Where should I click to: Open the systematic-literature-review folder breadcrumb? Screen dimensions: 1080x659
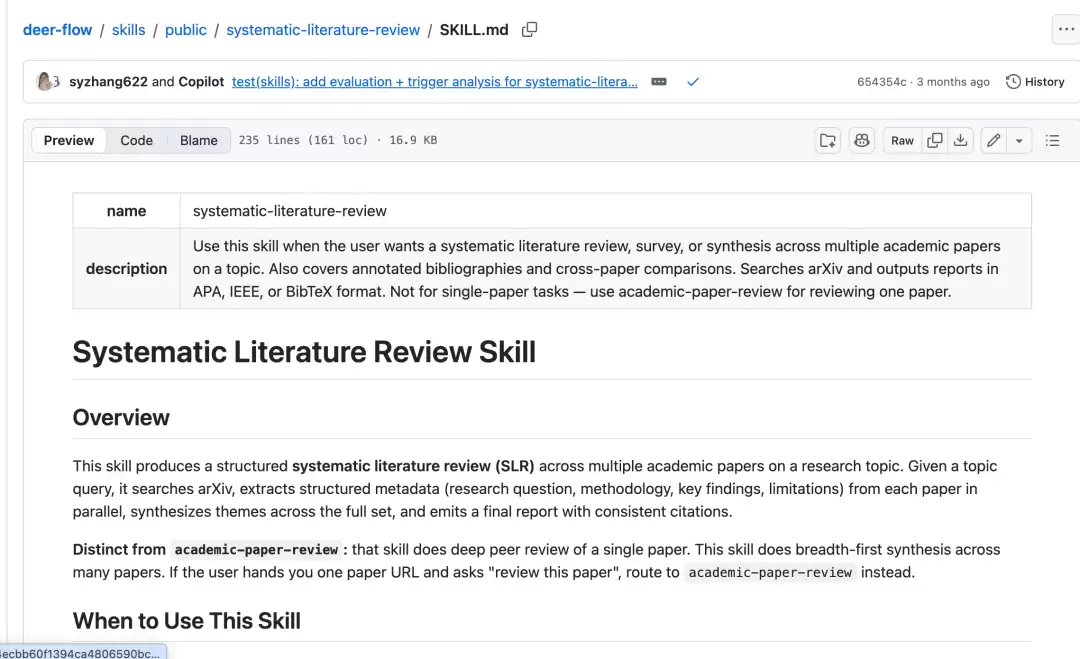tap(323, 30)
